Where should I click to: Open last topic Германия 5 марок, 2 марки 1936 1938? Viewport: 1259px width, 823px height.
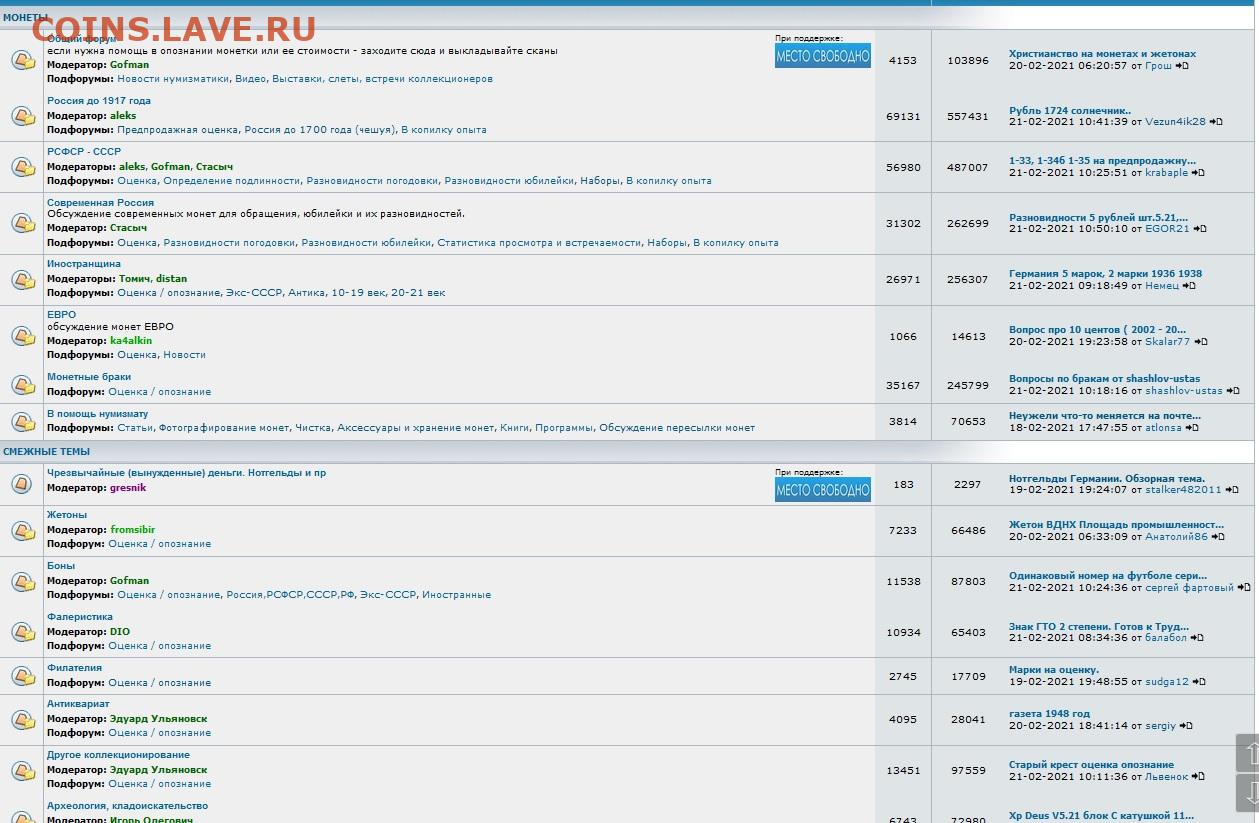click(1105, 274)
